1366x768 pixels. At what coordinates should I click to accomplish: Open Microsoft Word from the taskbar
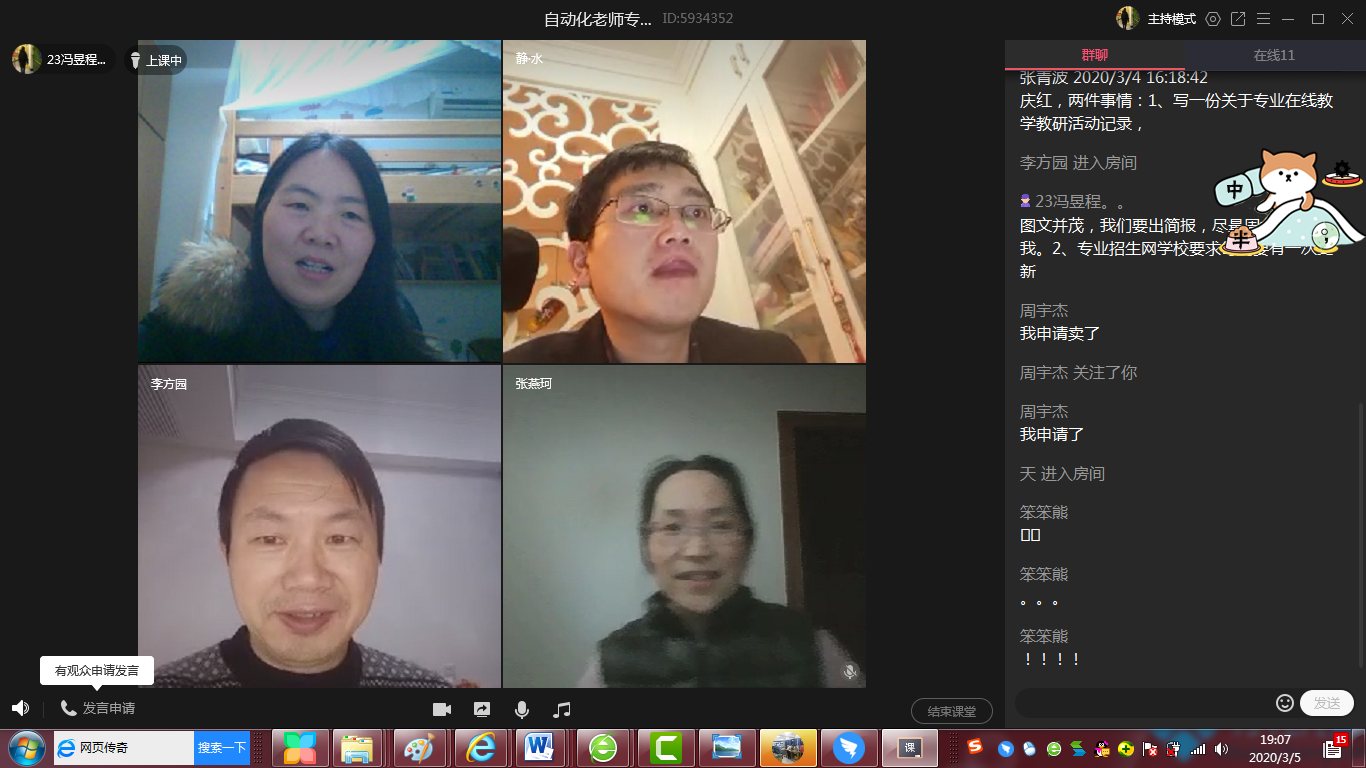coord(540,747)
